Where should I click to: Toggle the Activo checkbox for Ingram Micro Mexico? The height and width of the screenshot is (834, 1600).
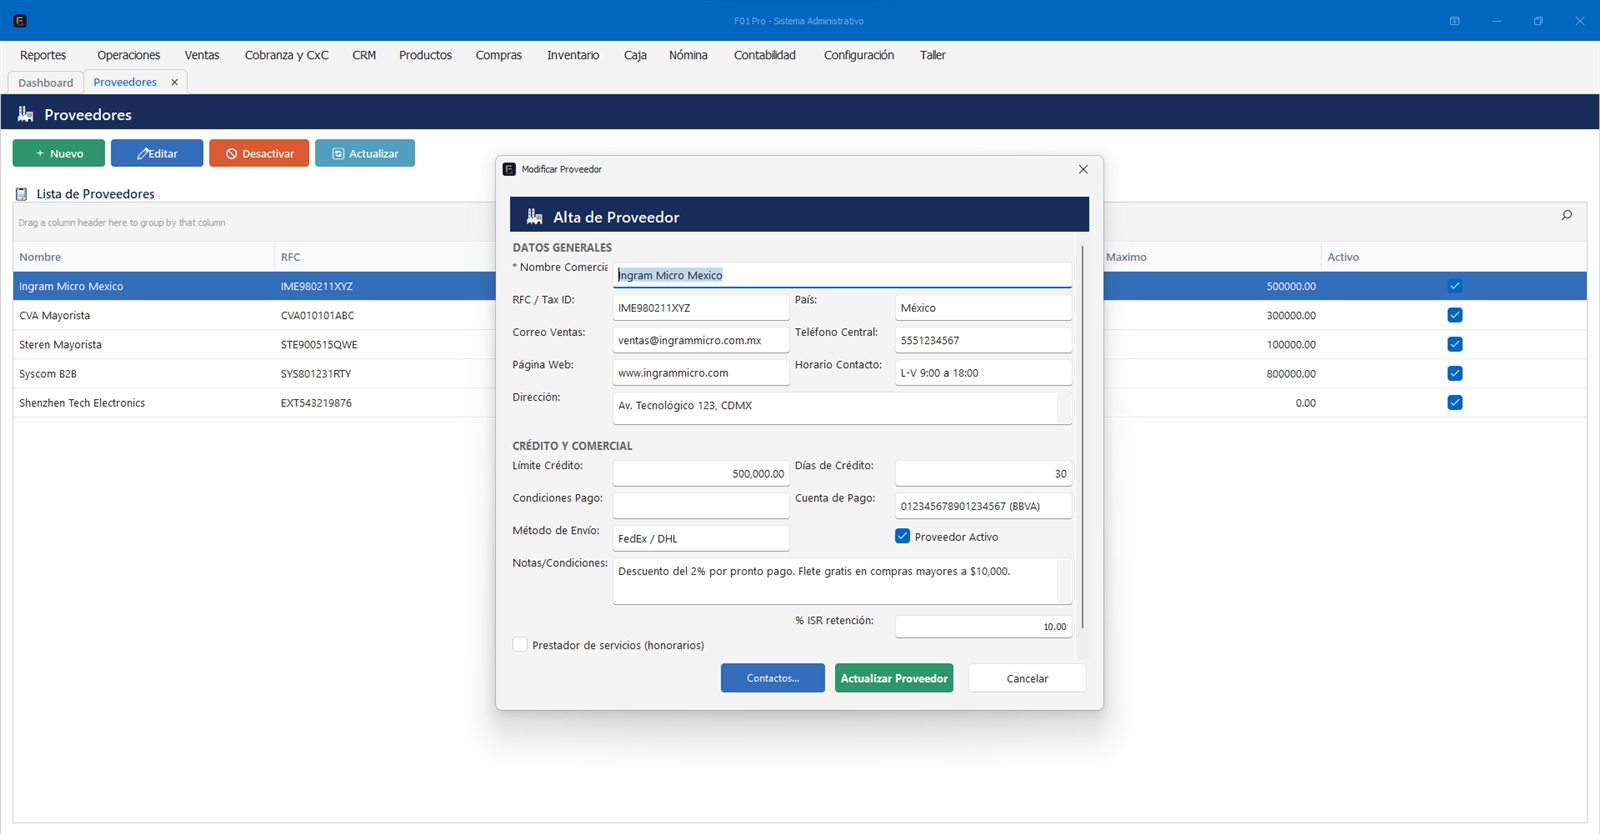click(x=1455, y=286)
